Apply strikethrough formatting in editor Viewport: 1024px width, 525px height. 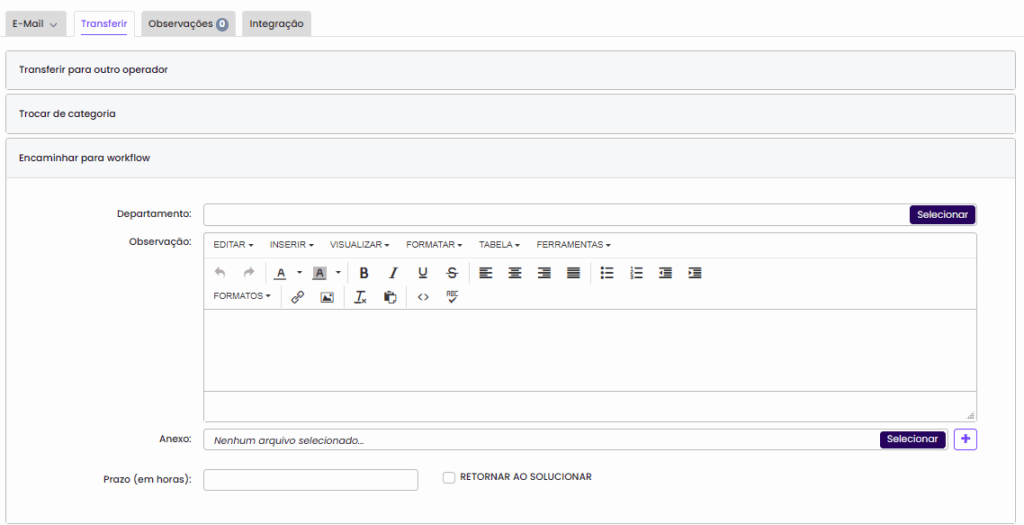pyautogui.click(x=452, y=273)
